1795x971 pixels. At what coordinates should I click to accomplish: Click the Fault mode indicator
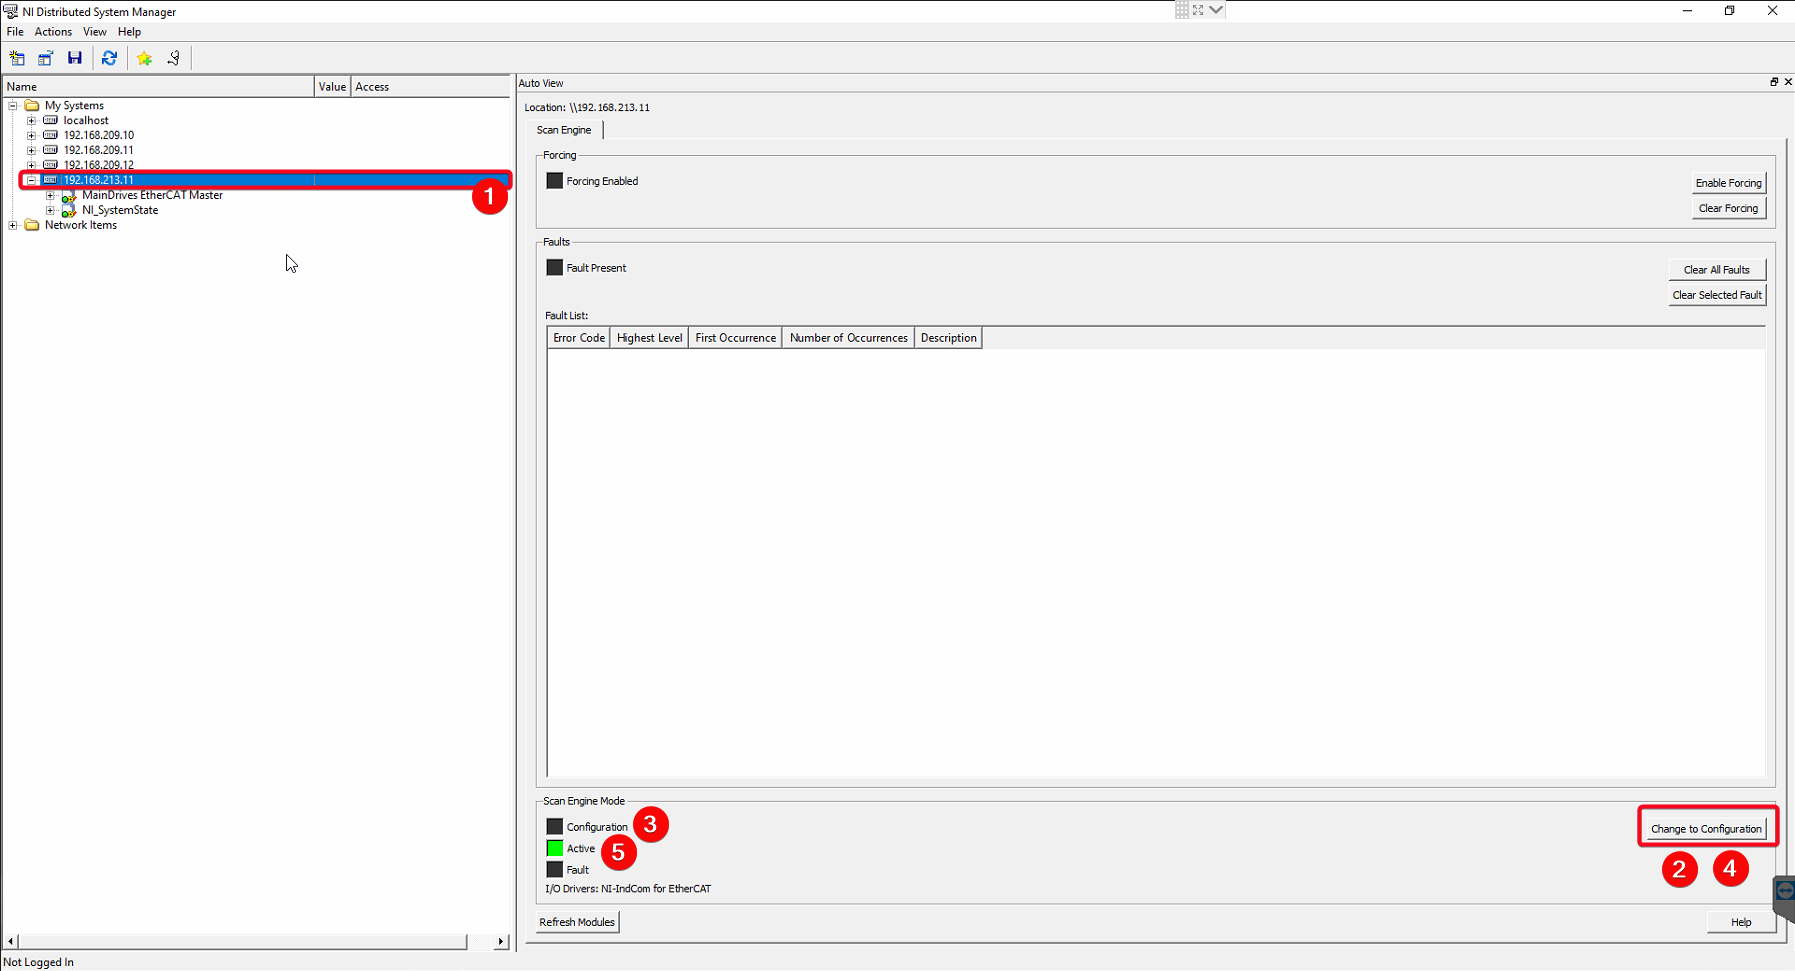(x=555, y=870)
